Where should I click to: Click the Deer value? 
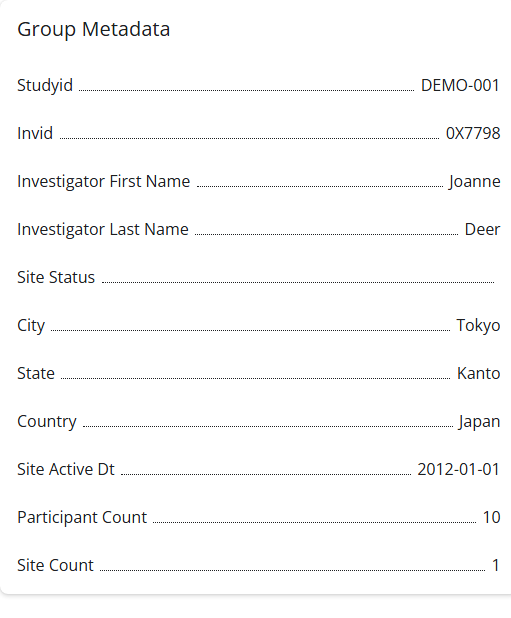[x=482, y=229]
